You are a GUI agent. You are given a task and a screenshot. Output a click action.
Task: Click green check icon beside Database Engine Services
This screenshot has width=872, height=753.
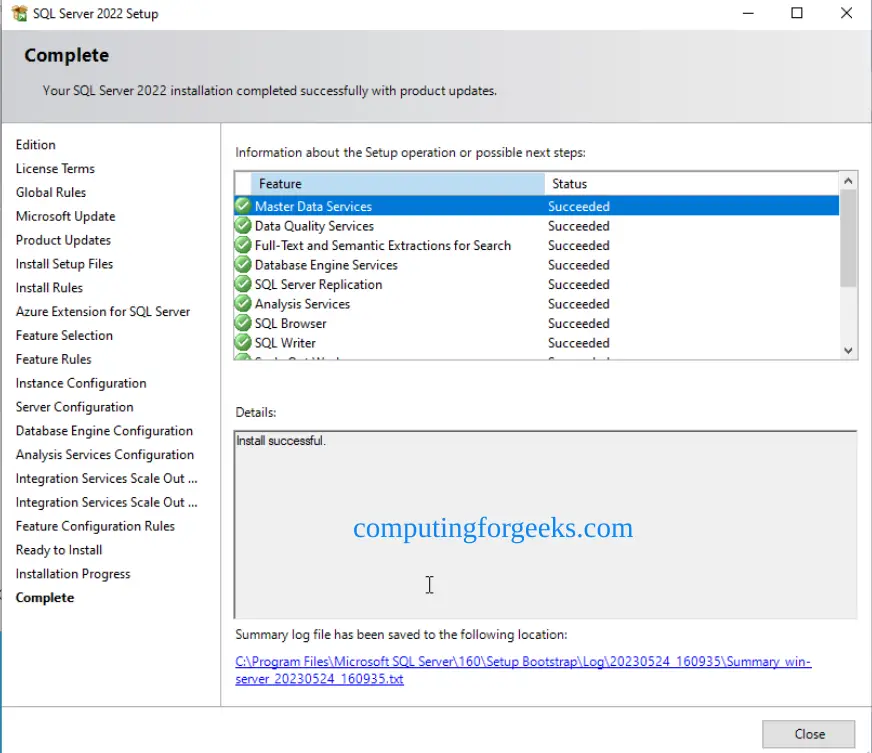click(242, 264)
